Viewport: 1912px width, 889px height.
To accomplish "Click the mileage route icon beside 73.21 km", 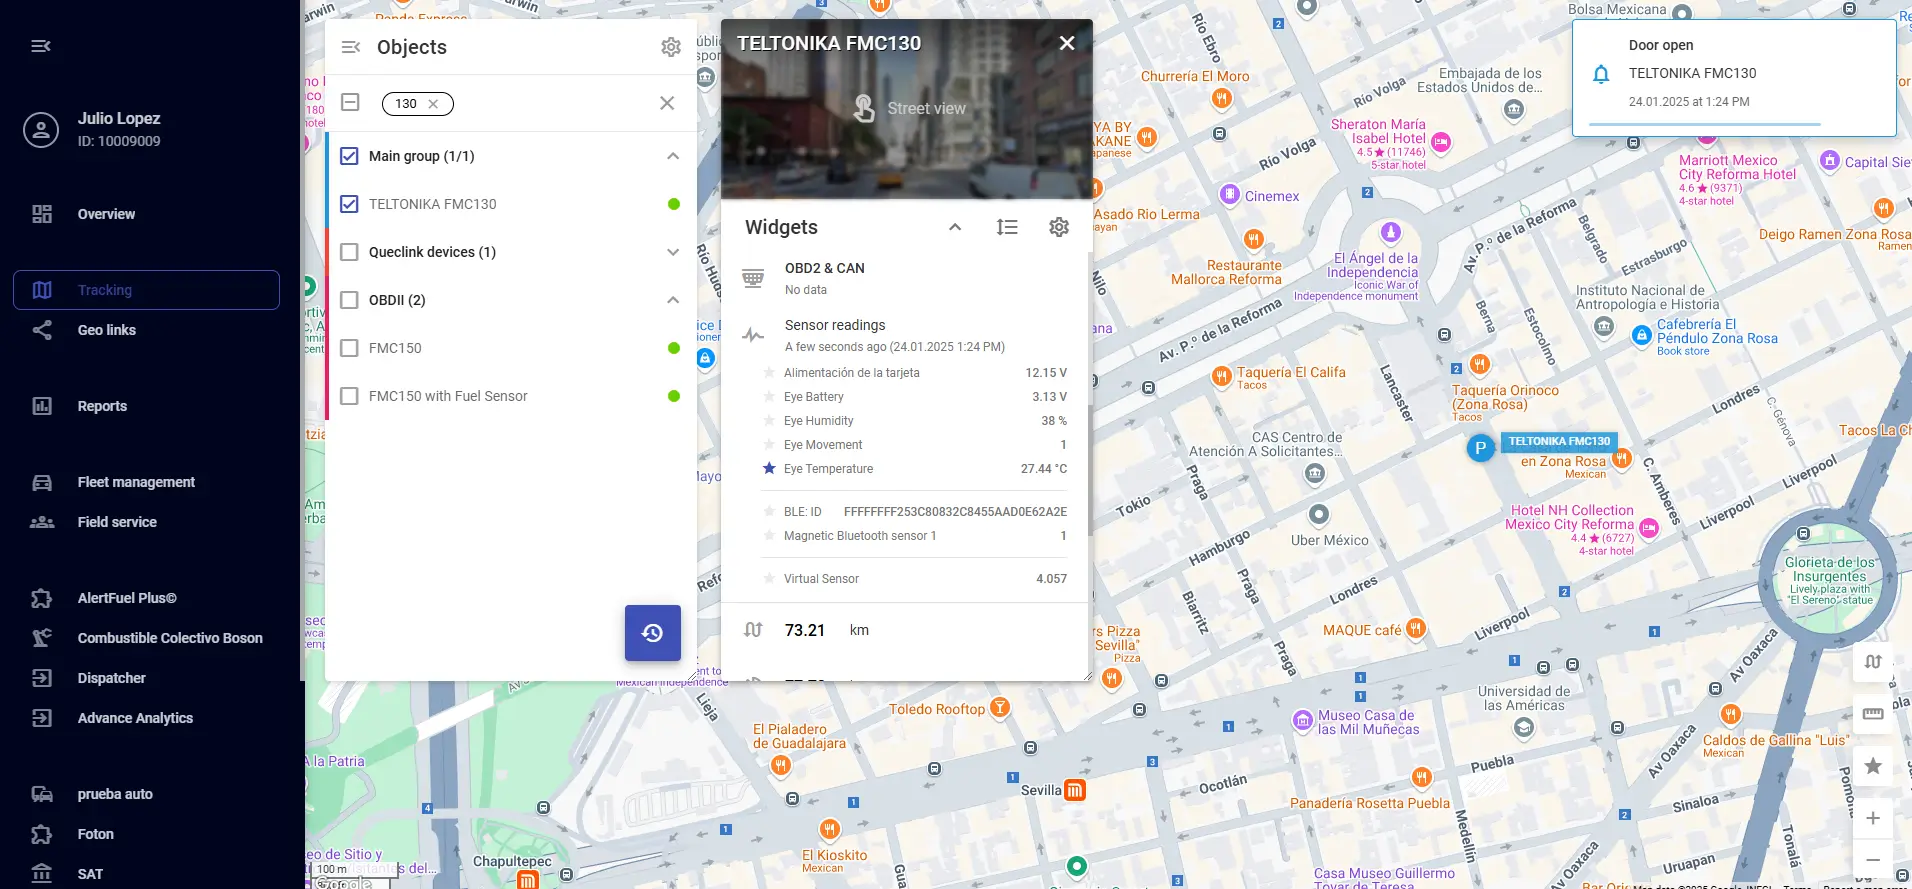I will 753,630.
